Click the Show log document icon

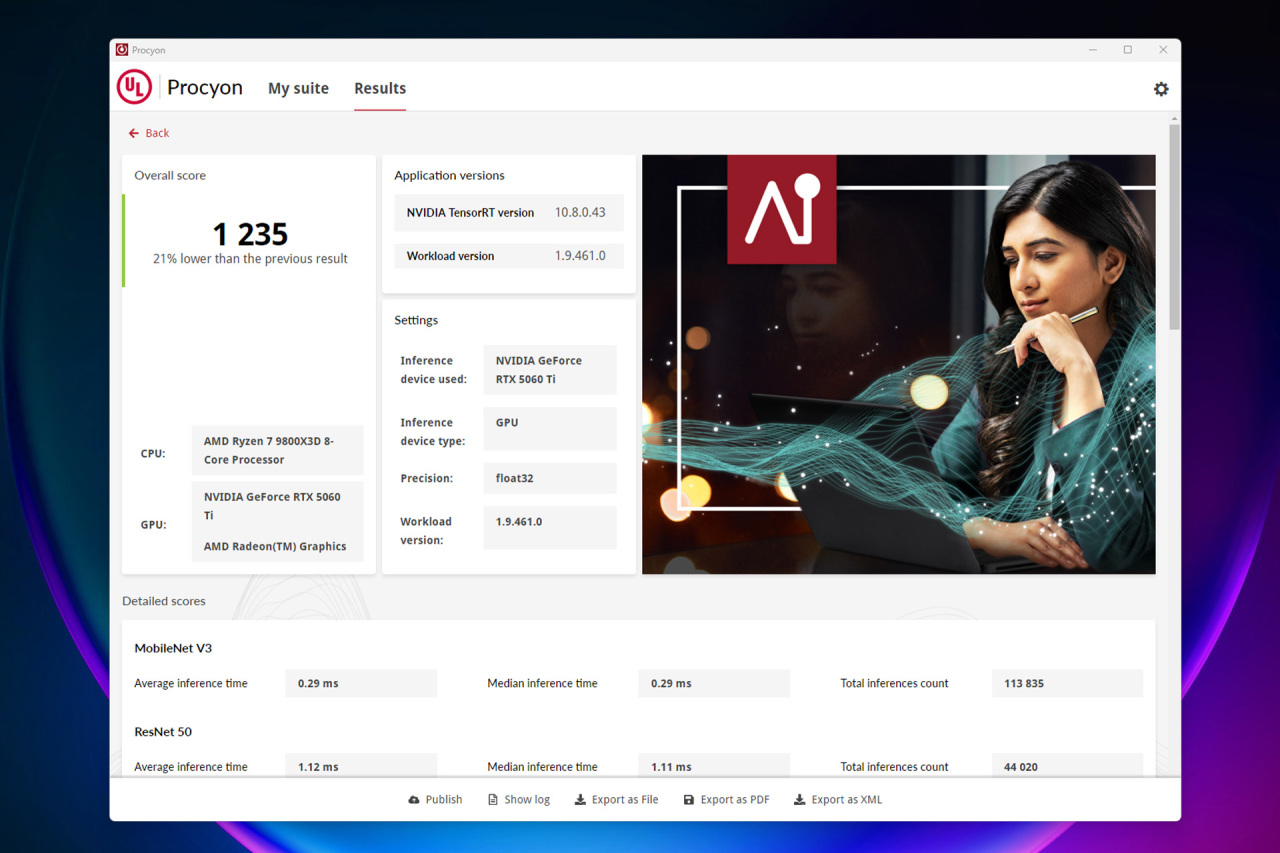point(493,800)
